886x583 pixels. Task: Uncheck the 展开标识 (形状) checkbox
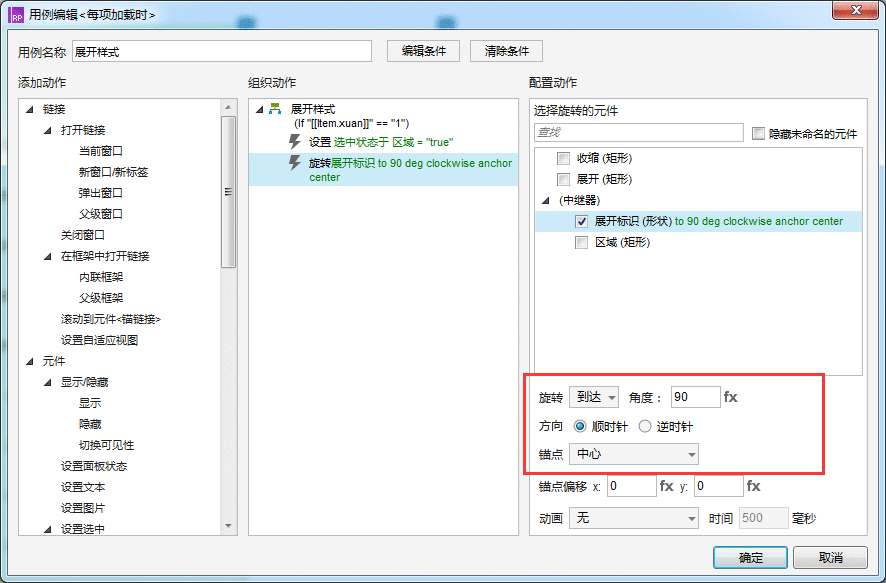point(581,221)
